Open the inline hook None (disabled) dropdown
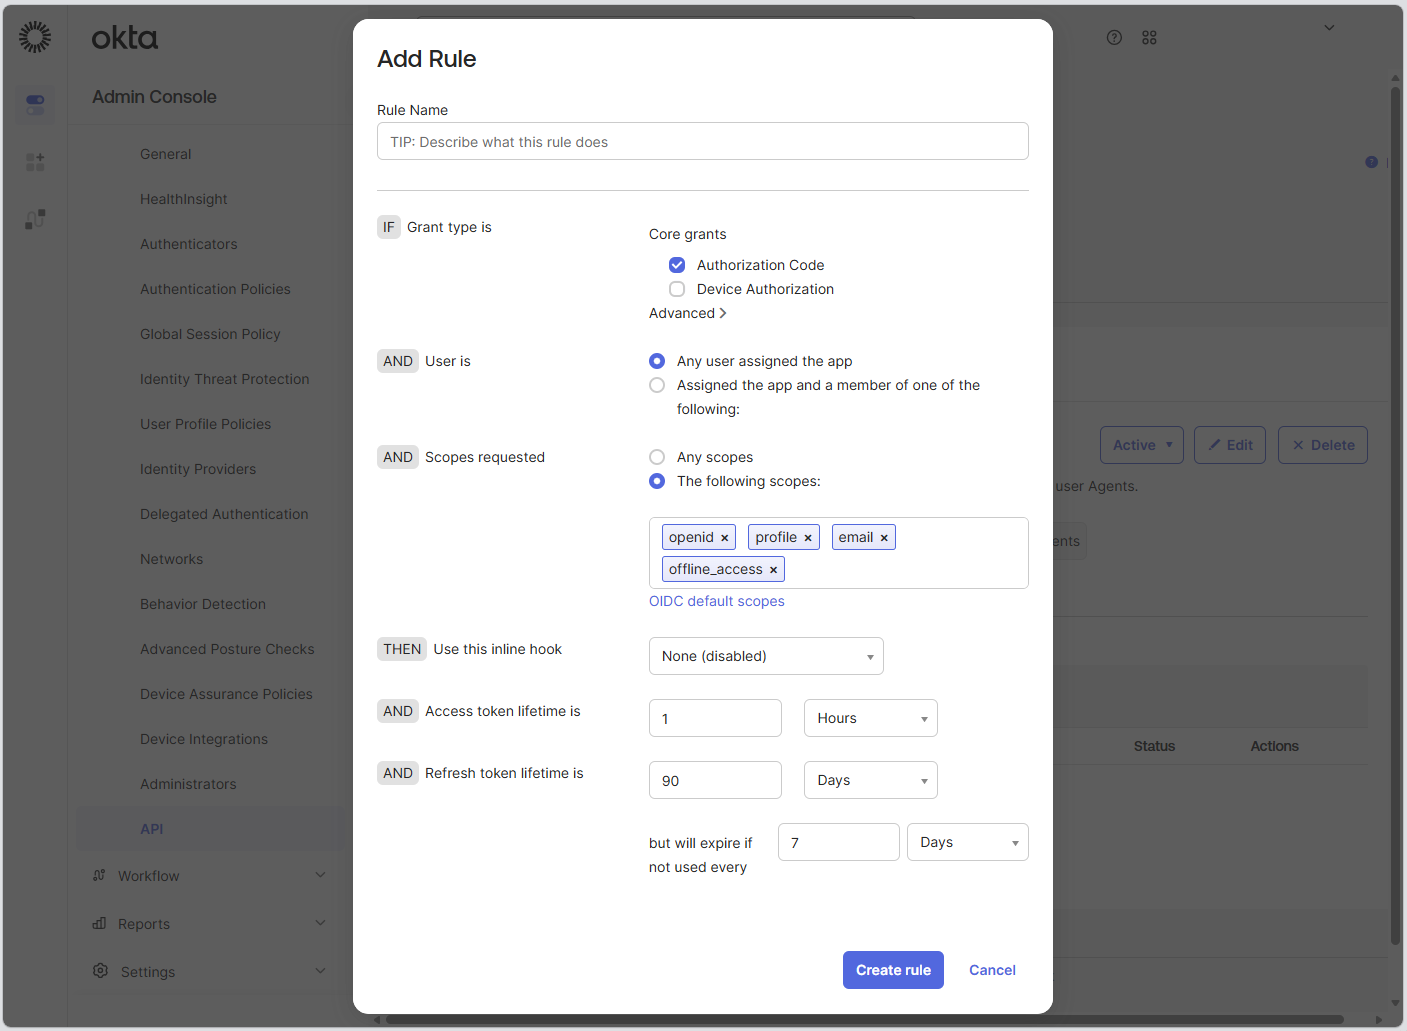Screen dimensions: 1407x1031 (766, 656)
